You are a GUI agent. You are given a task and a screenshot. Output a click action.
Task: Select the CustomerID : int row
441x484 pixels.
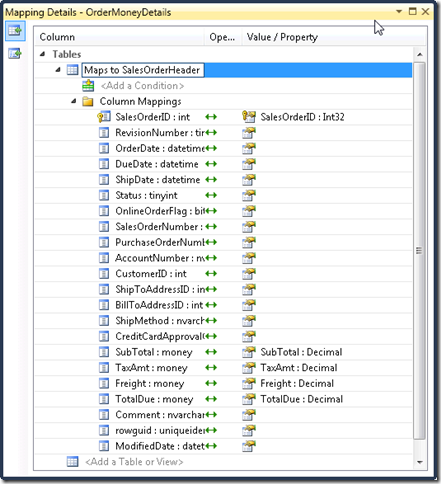tap(223, 274)
